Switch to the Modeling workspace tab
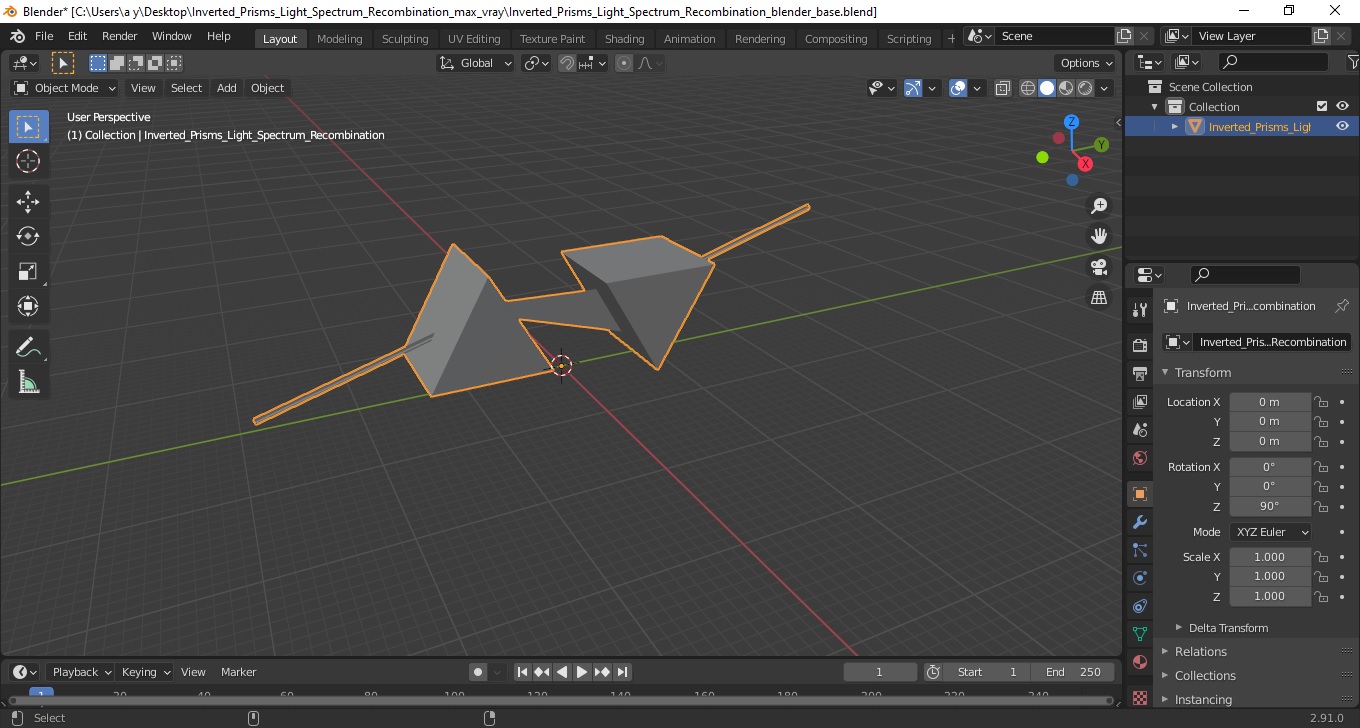 pyautogui.click(x=339, y=38)
